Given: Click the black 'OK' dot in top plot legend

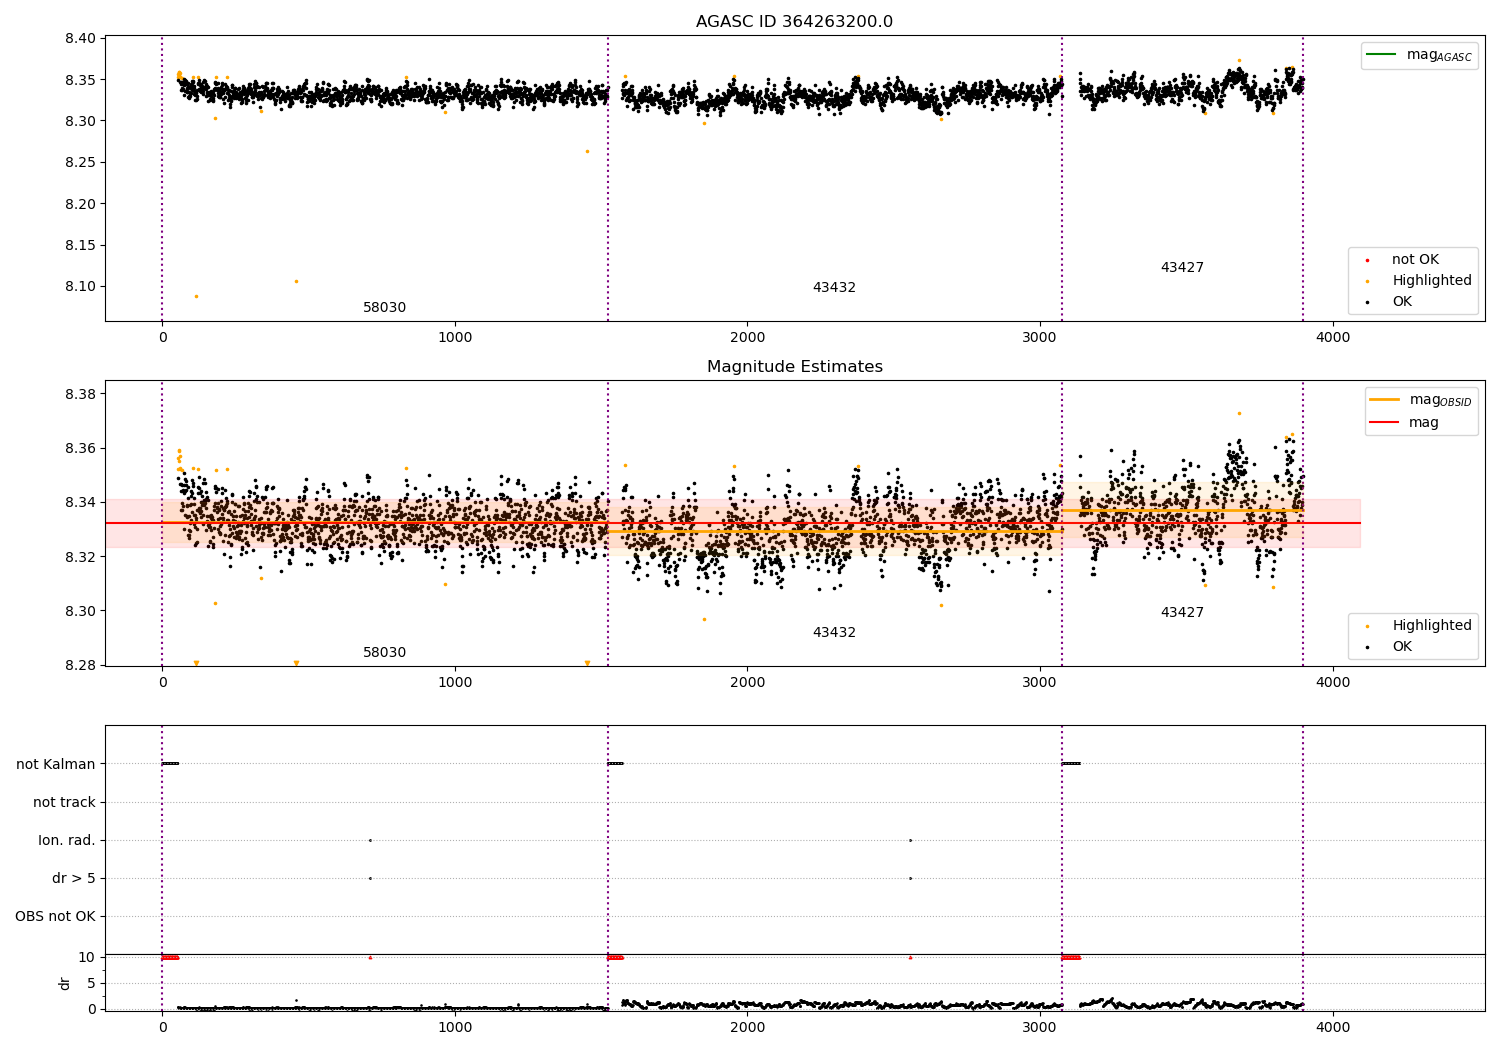Looking at the screenshot, I should (1367, 302).
